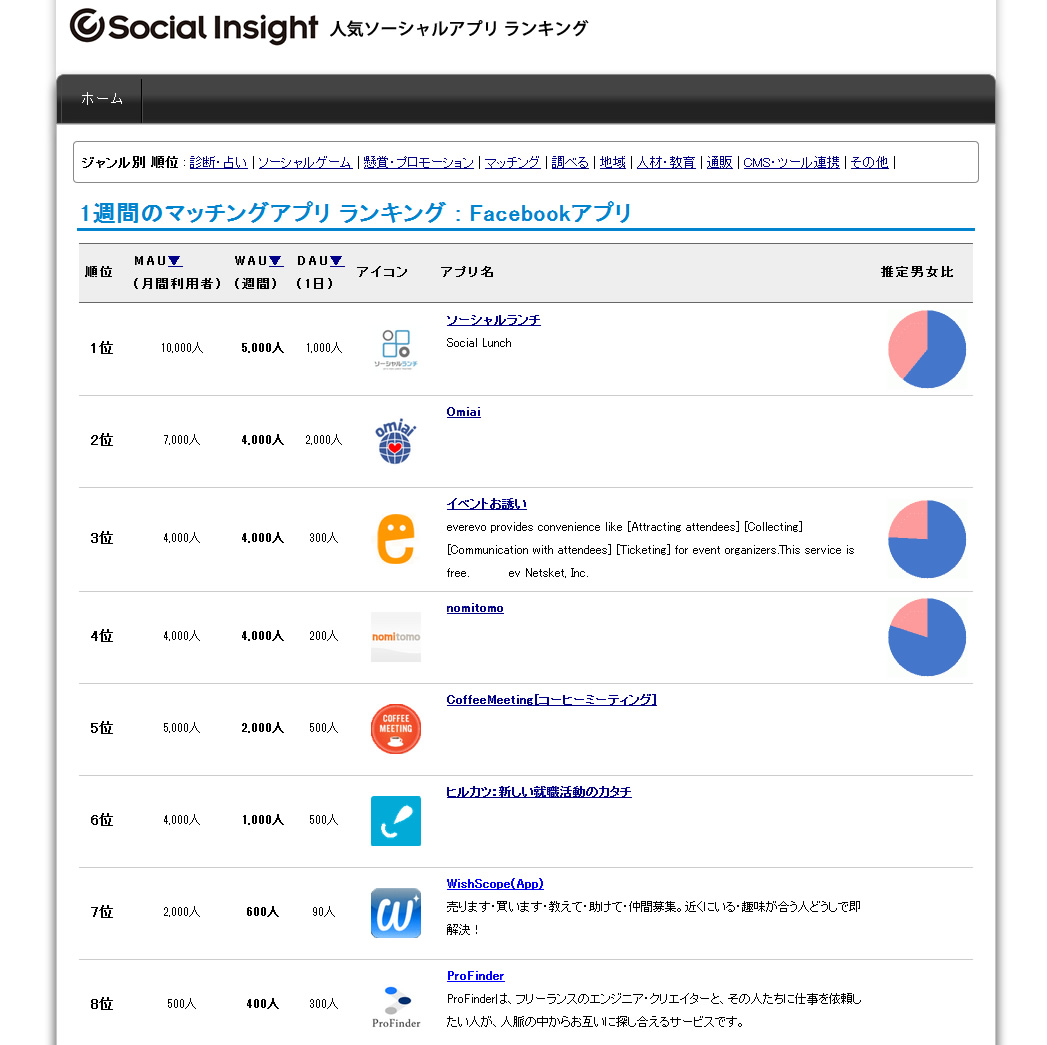Click the 1位 rank cell
1047x1045 pixels.
[101, 348]
